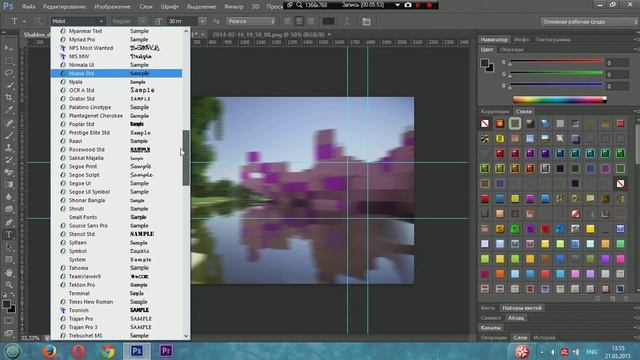The width and height of the screenshot is (640, 360).
Task: Open Google Chrome from the taskbar
Action: click(108, 351)
